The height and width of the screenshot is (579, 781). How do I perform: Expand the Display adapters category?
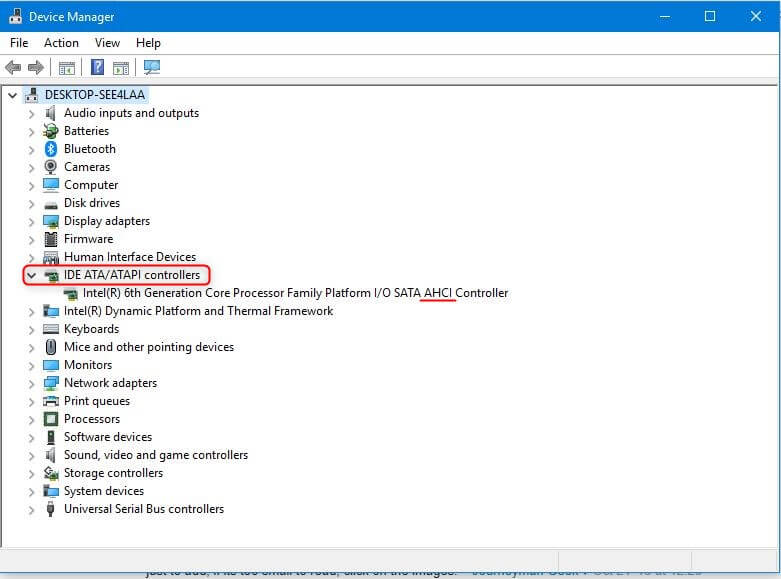coord(32,221)
